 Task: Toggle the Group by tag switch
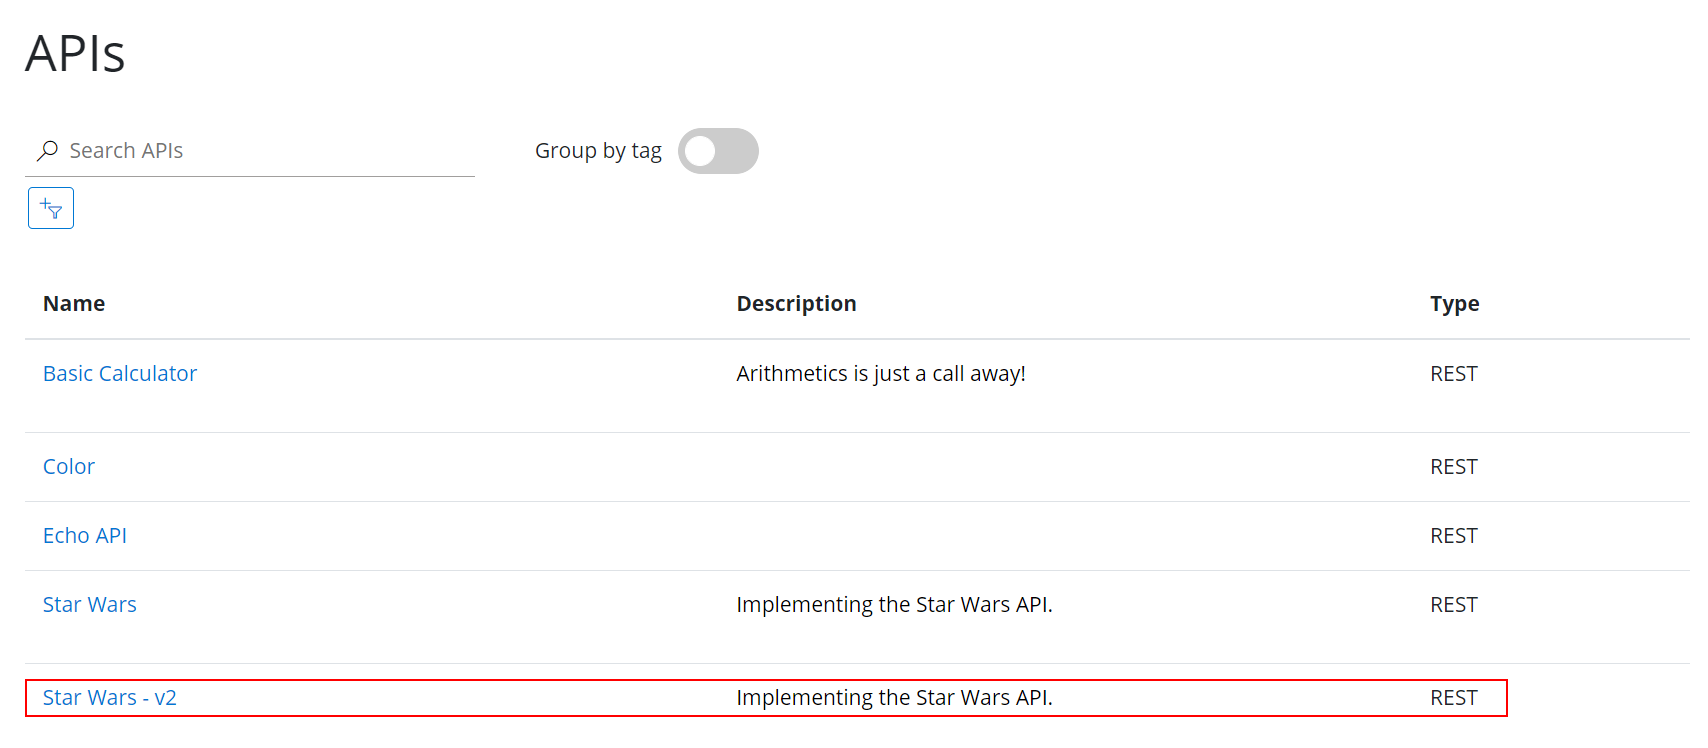pos(718,151)
